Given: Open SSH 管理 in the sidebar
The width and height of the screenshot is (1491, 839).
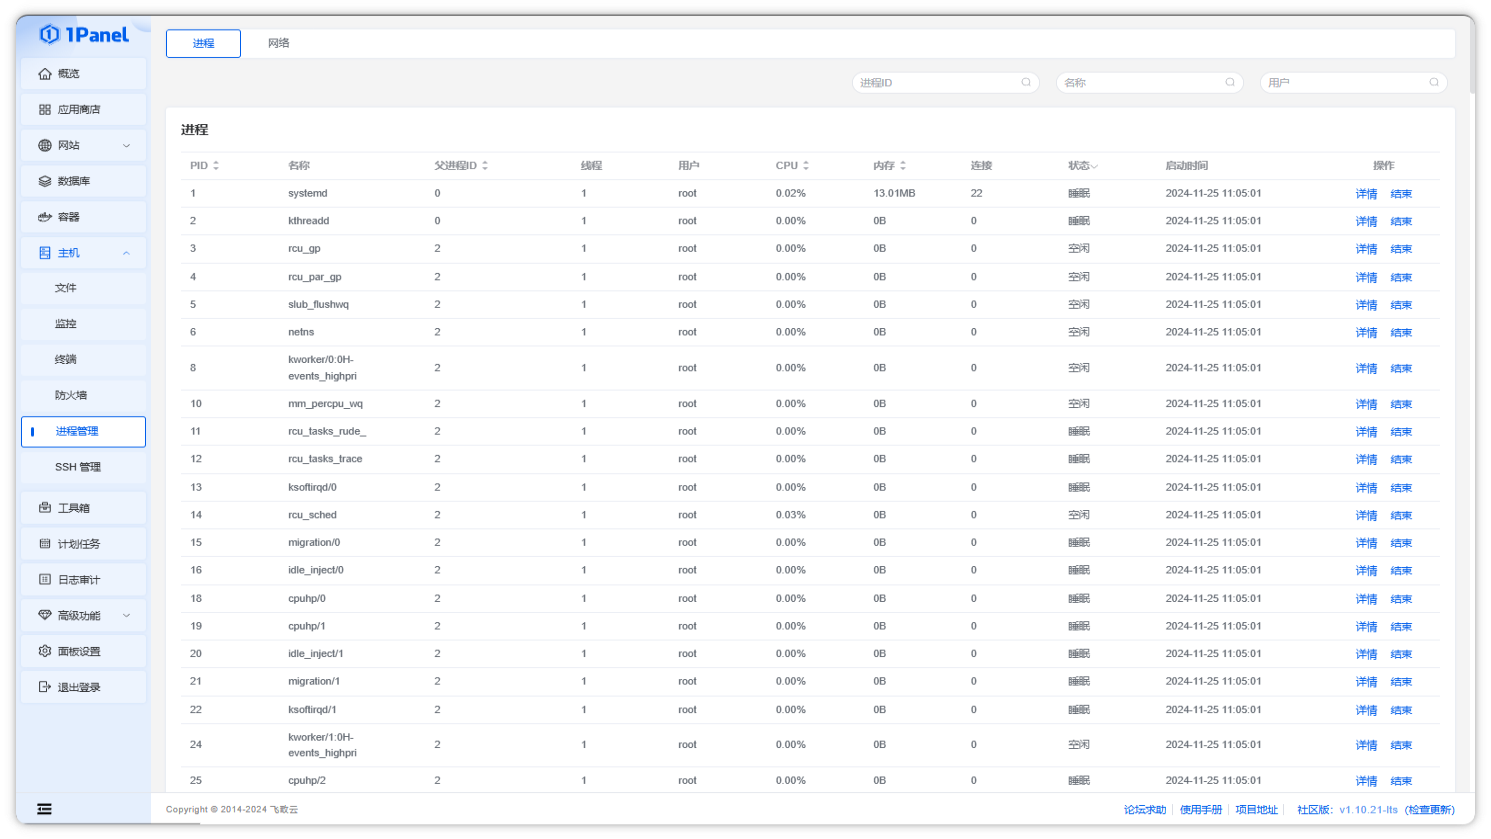Looking at the screenshot, I should click(x=78, y=467).
